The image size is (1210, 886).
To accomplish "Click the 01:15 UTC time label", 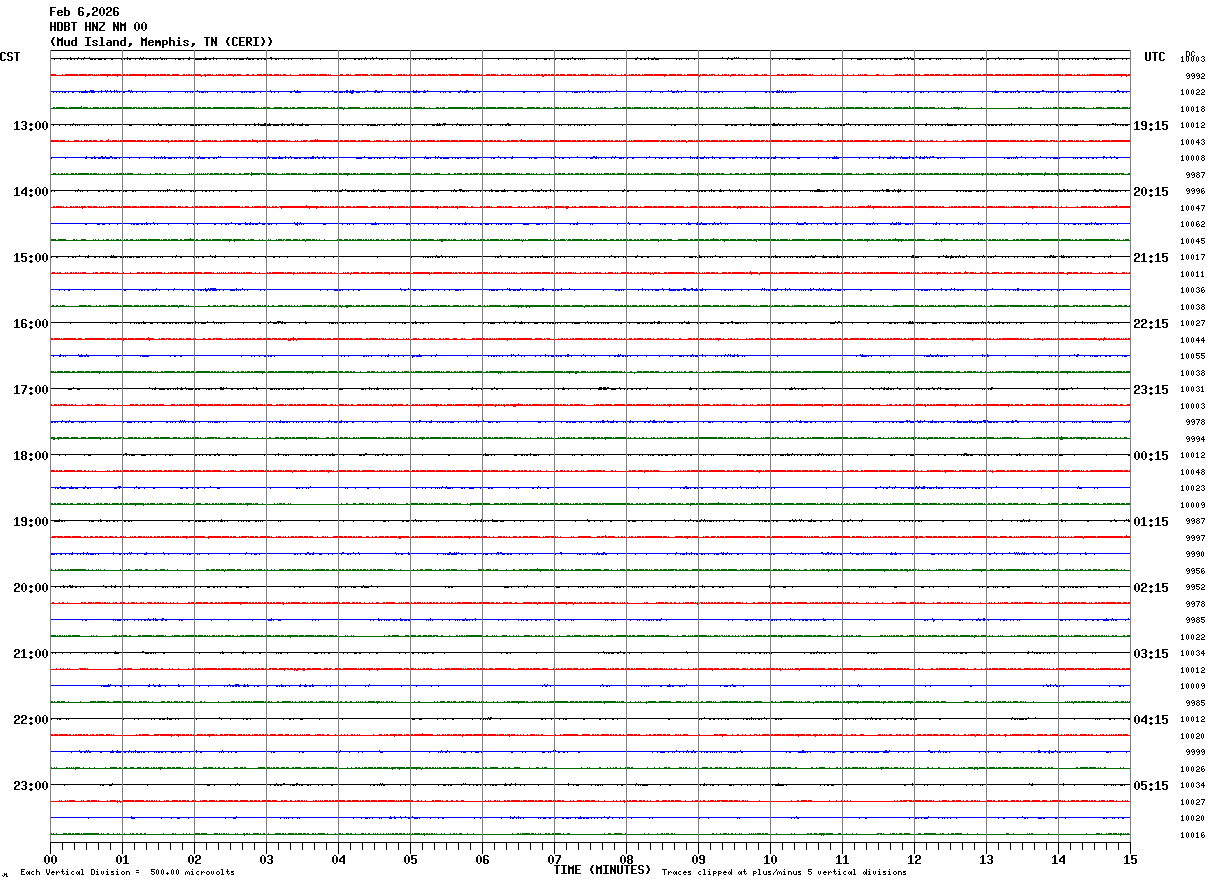I will click(x=1151, y=522).
